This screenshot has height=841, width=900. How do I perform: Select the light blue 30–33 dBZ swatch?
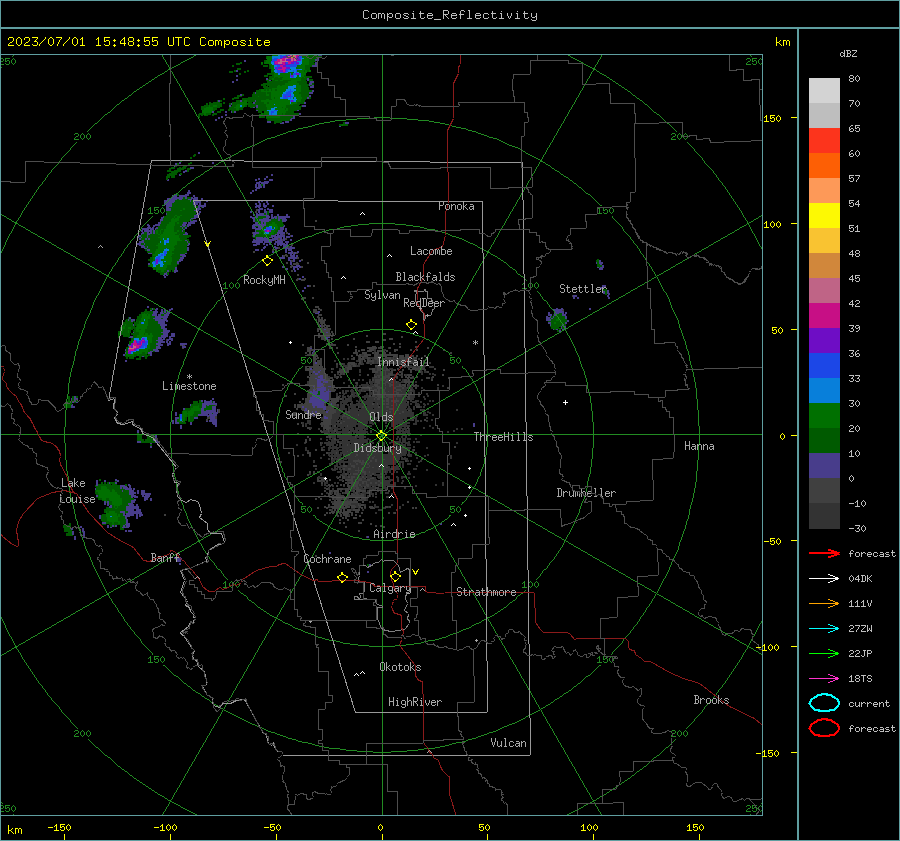pos(824,391)
